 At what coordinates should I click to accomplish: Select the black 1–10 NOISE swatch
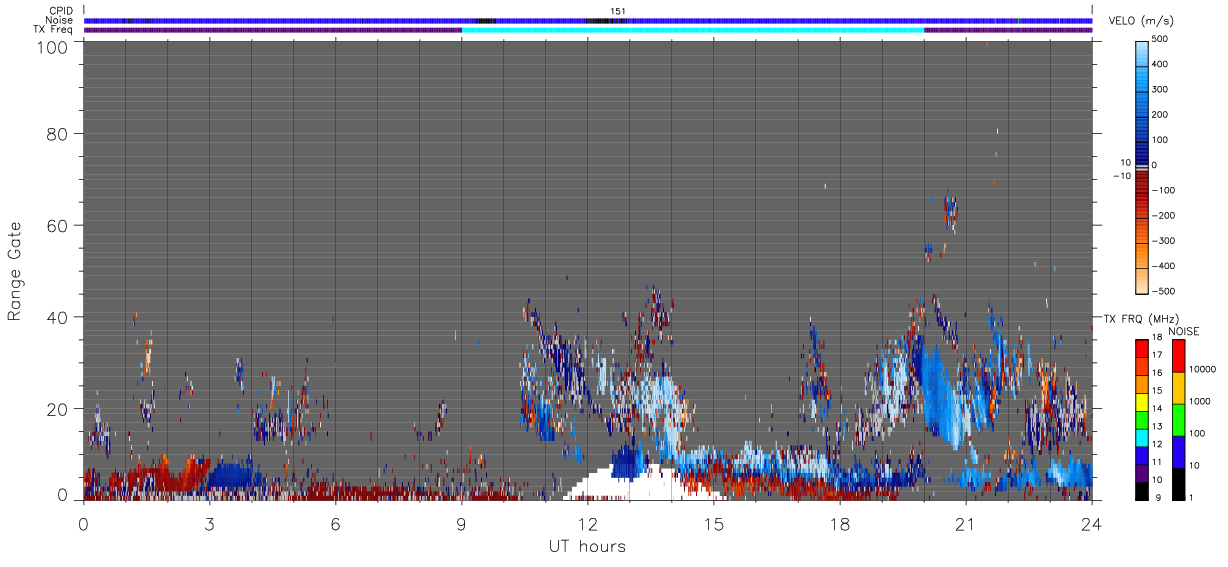click(1177, 484)
